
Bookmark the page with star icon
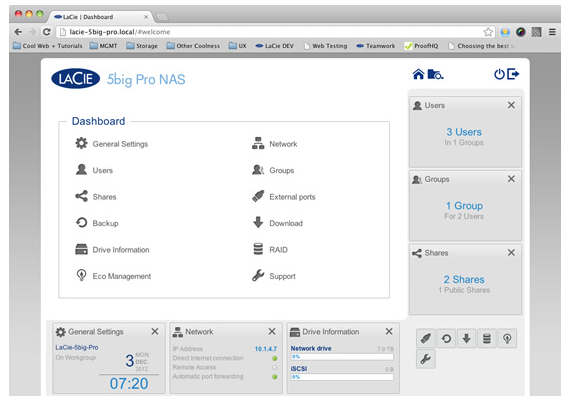(x=488, y=32)
